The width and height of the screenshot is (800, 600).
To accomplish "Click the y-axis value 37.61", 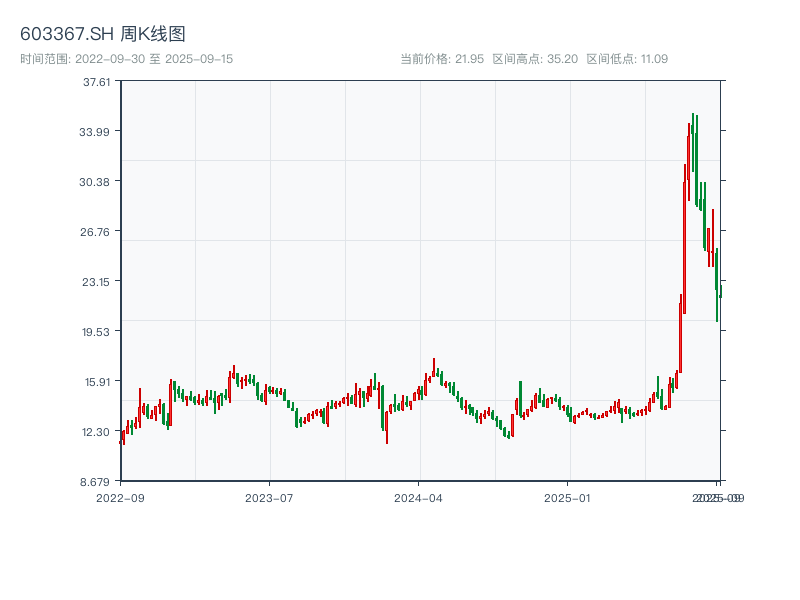I will [x=96, y=82].
